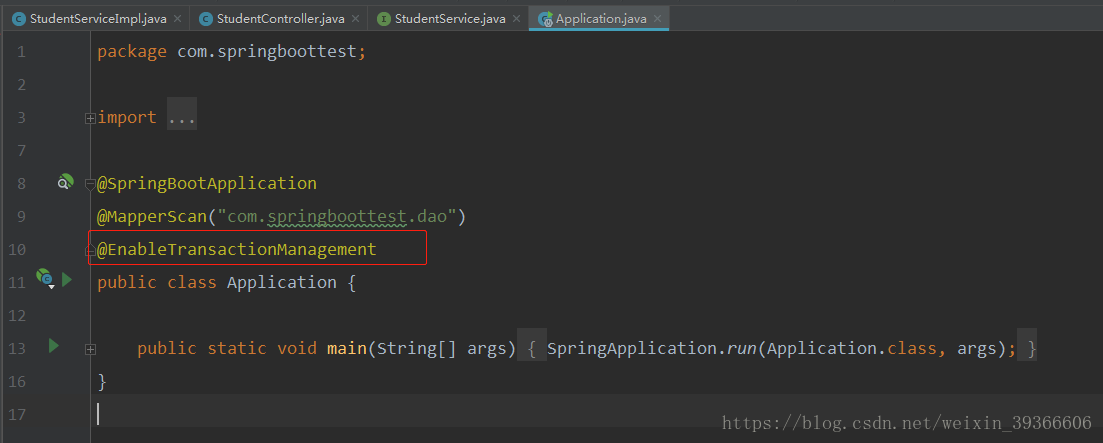1103x443 pixels.
Task: Click the interface icon on StudentService.java tab
Action: point(384,19)
